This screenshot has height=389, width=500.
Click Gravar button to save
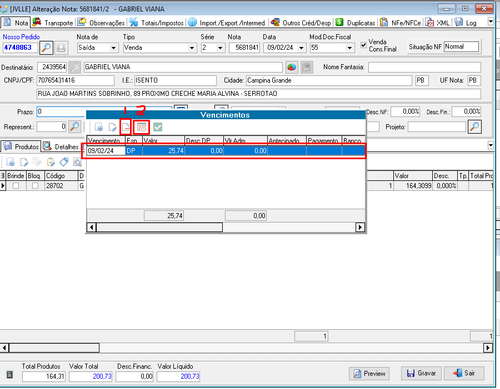tap(421, 373)
